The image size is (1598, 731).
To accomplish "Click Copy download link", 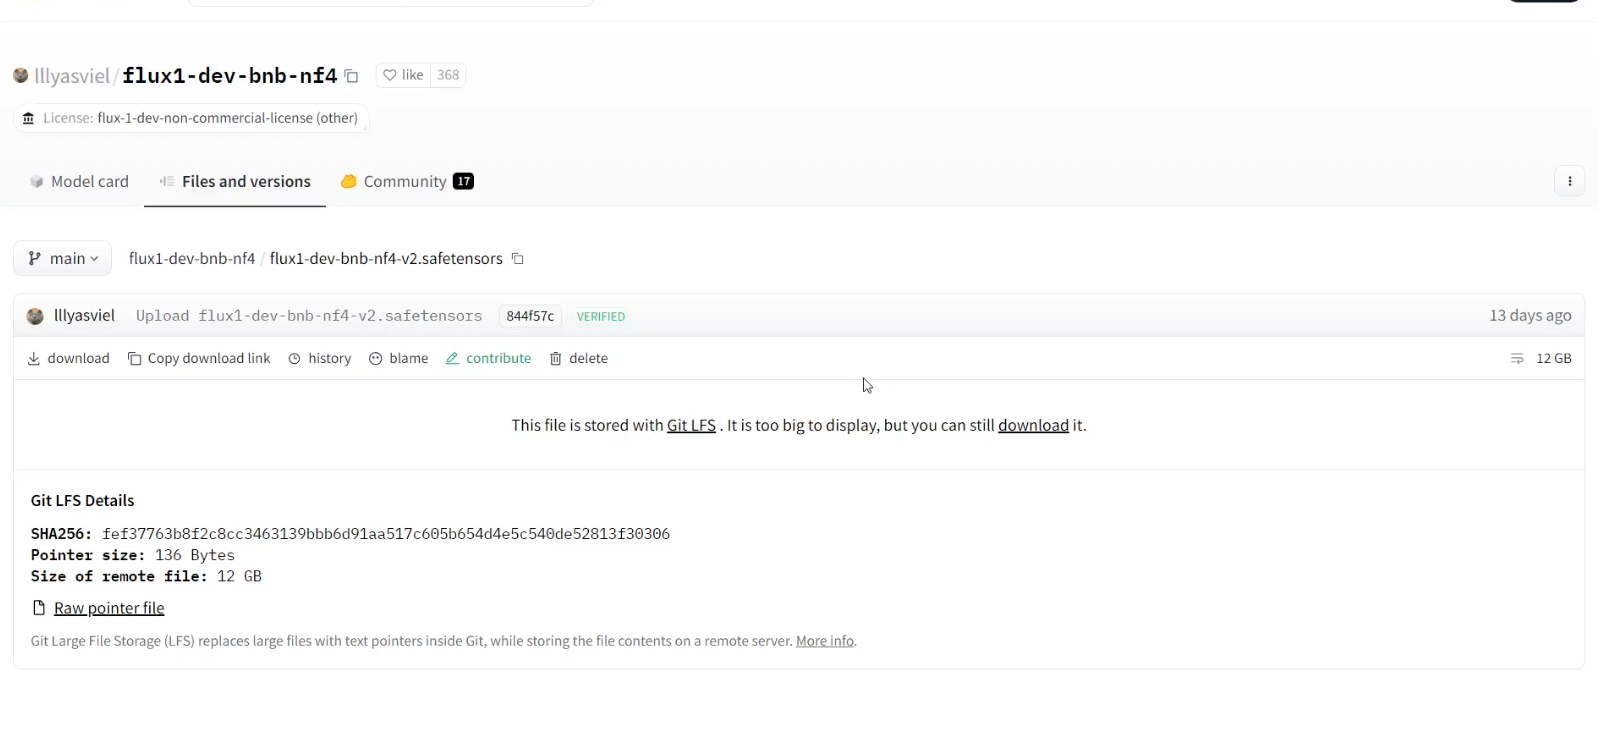I will 199,358.
